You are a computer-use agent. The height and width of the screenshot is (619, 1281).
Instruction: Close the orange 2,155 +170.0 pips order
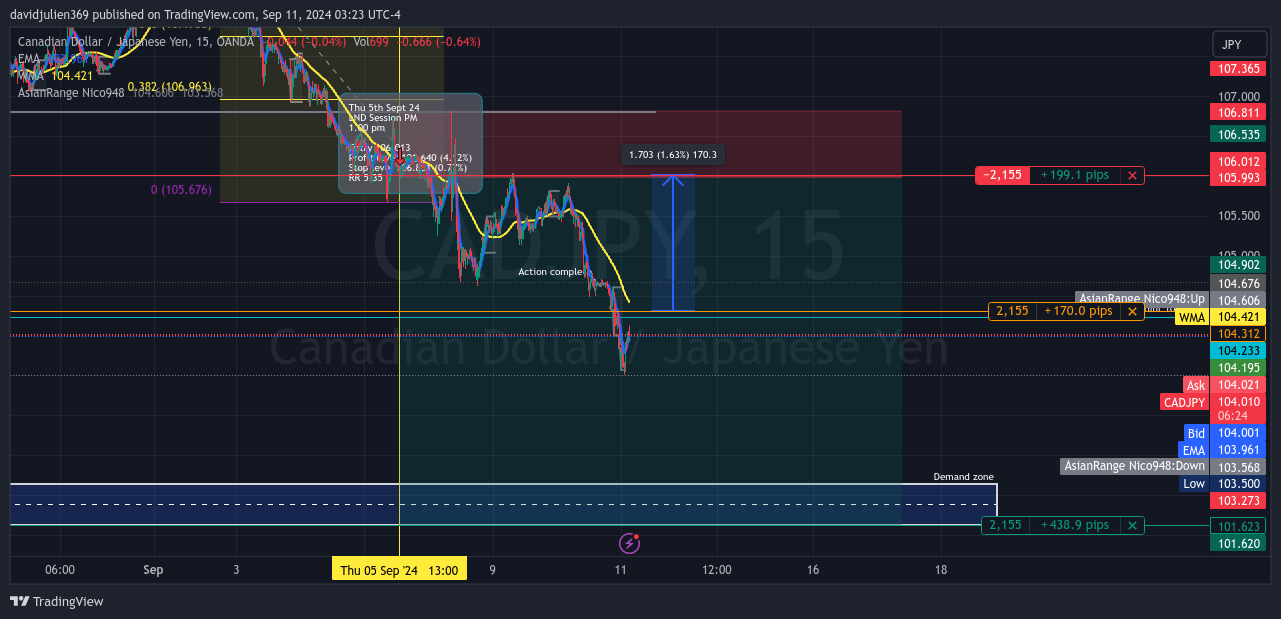(x=1132, y=311)
